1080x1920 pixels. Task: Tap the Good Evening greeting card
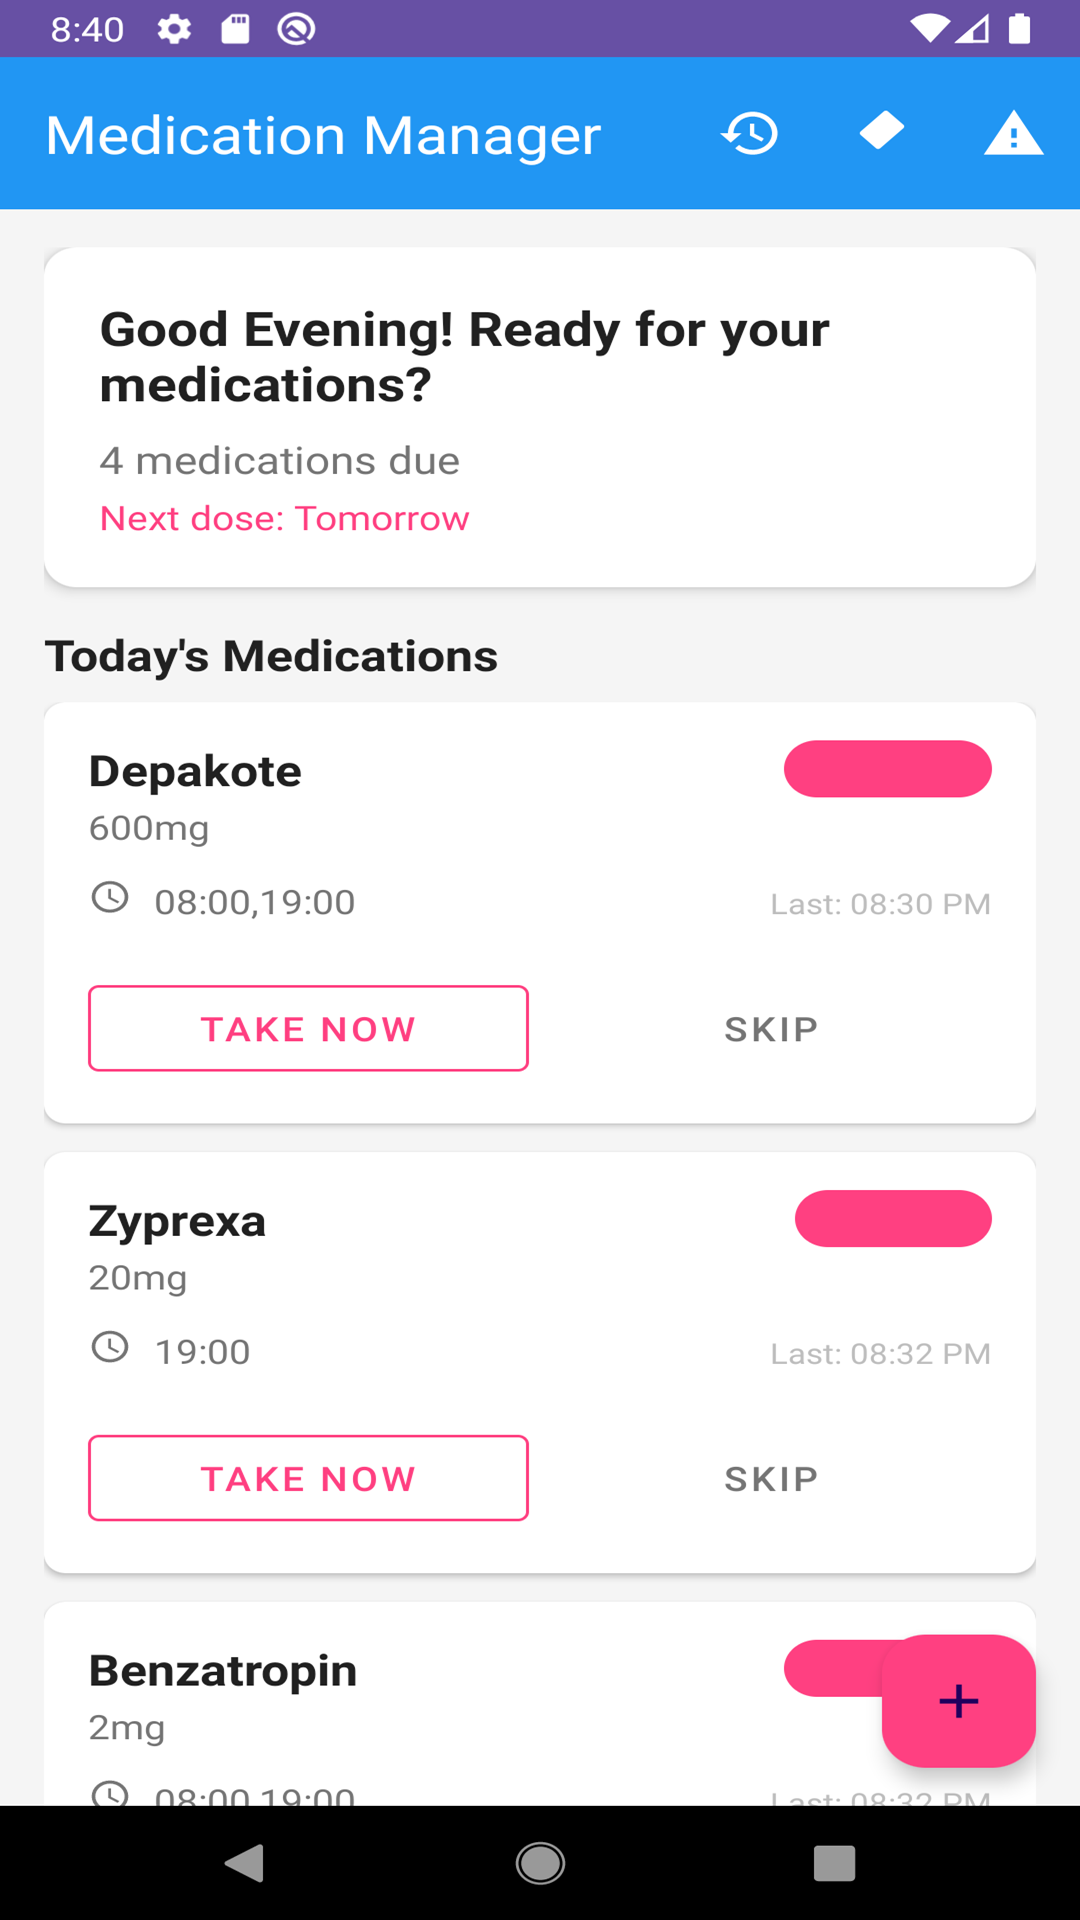click(x=540, y=416)
